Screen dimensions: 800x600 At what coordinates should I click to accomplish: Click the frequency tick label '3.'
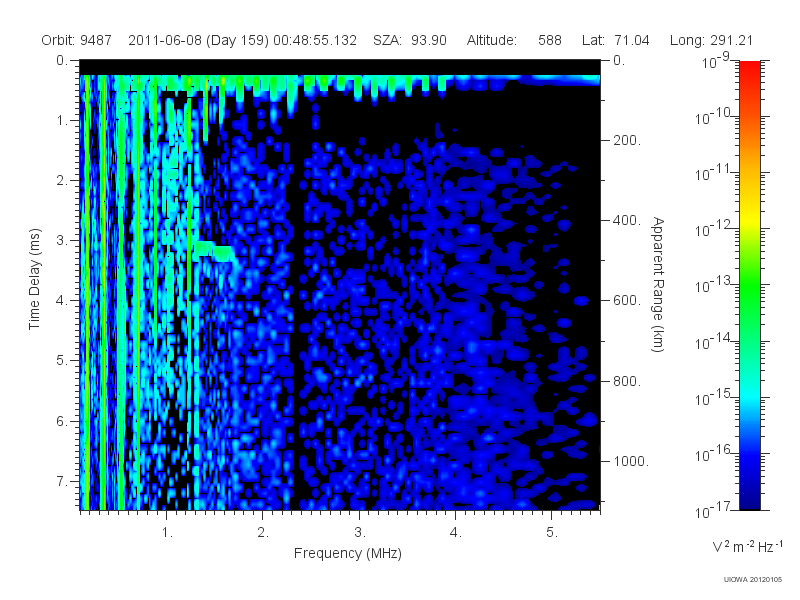(x=360, y=533)
